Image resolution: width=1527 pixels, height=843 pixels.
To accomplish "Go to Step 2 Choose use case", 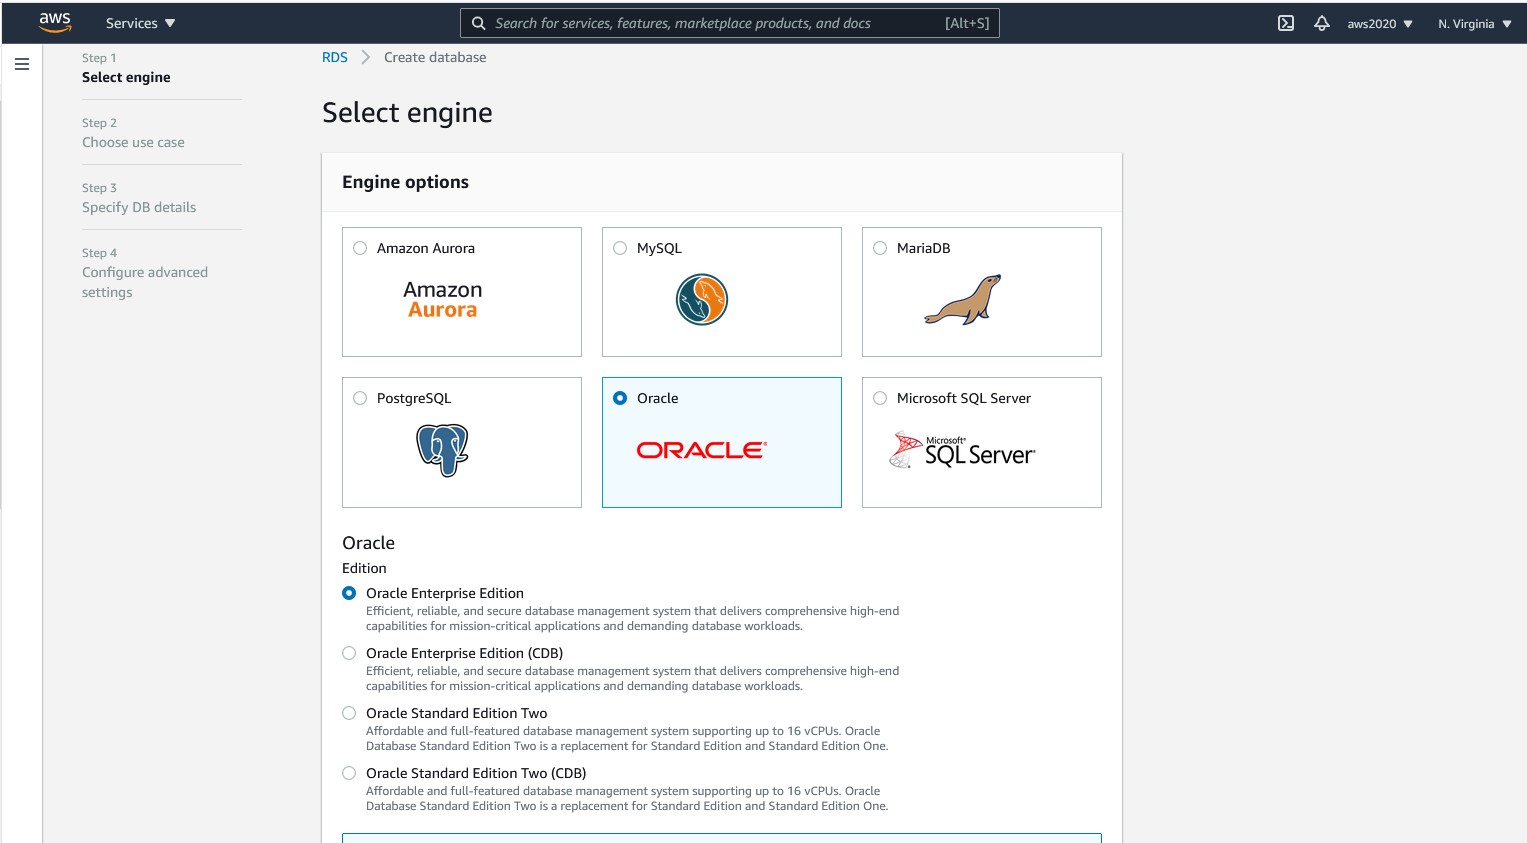I will click(133, 142).
